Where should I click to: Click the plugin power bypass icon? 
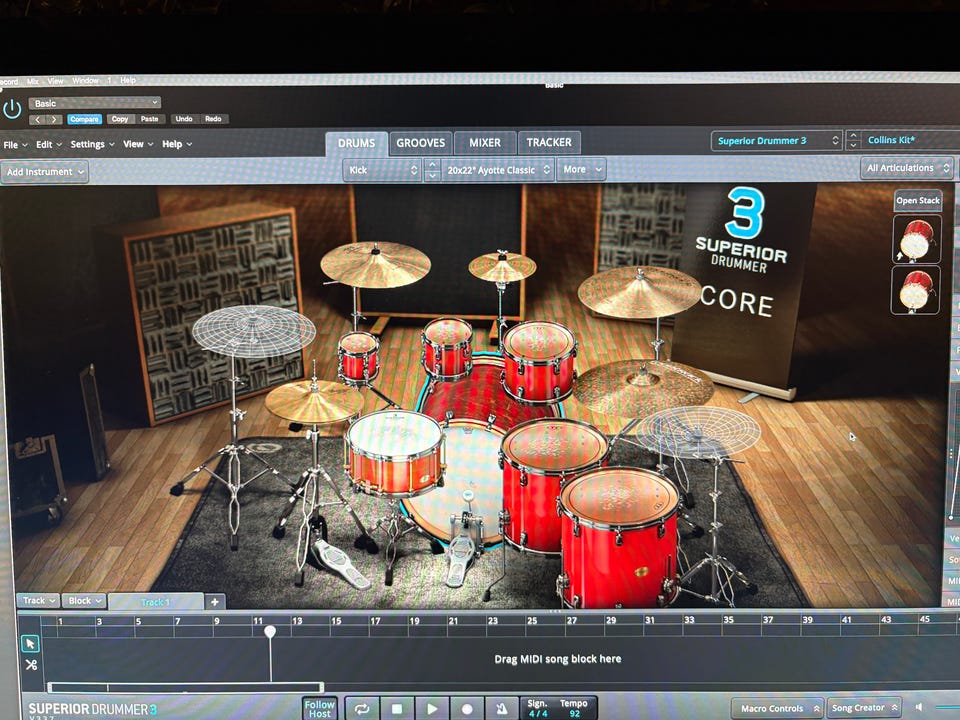(x=12, y=109)
